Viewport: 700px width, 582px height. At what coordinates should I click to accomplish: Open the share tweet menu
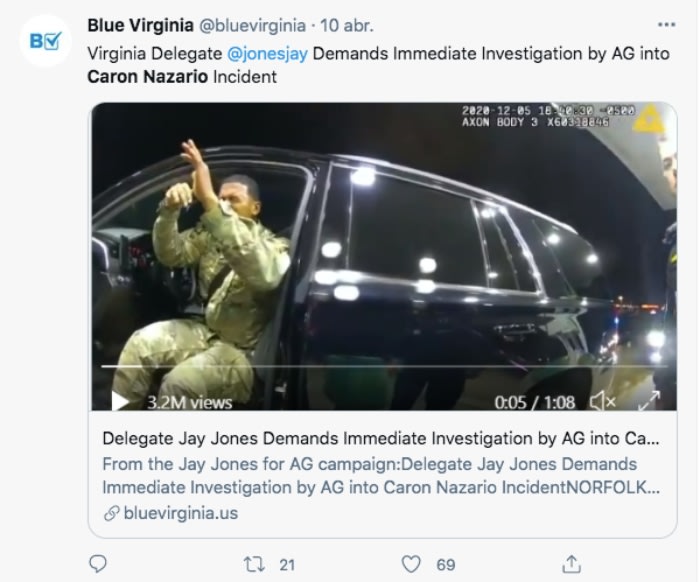point(571,564)
